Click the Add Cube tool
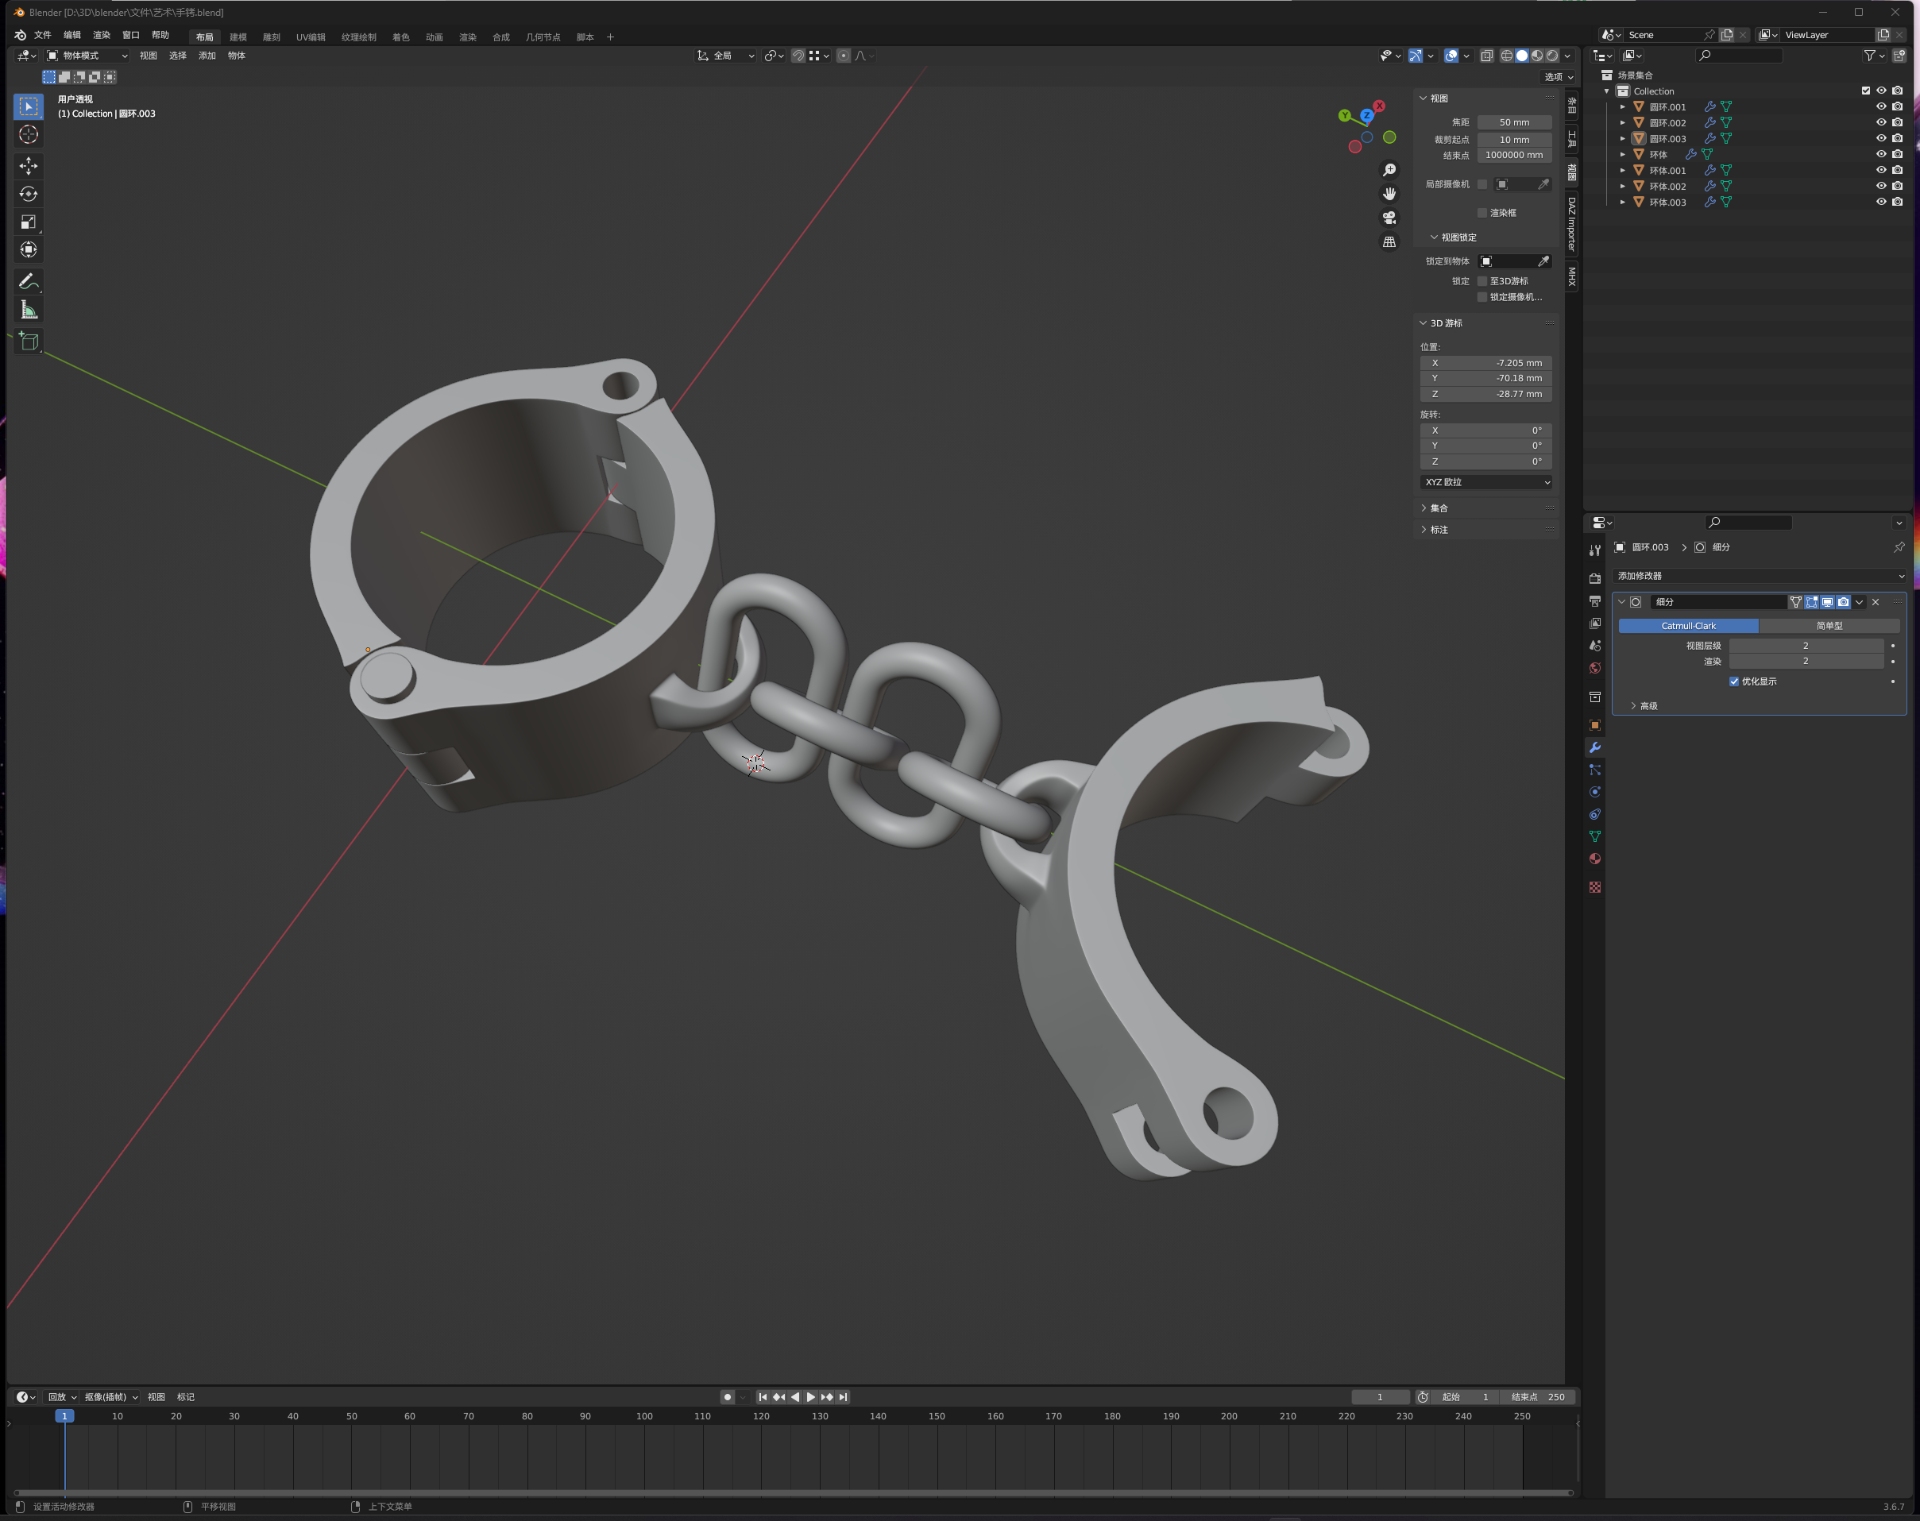Image resolution: width=1920 pixels, height=1521 pixels. click(x=28, y=341)
